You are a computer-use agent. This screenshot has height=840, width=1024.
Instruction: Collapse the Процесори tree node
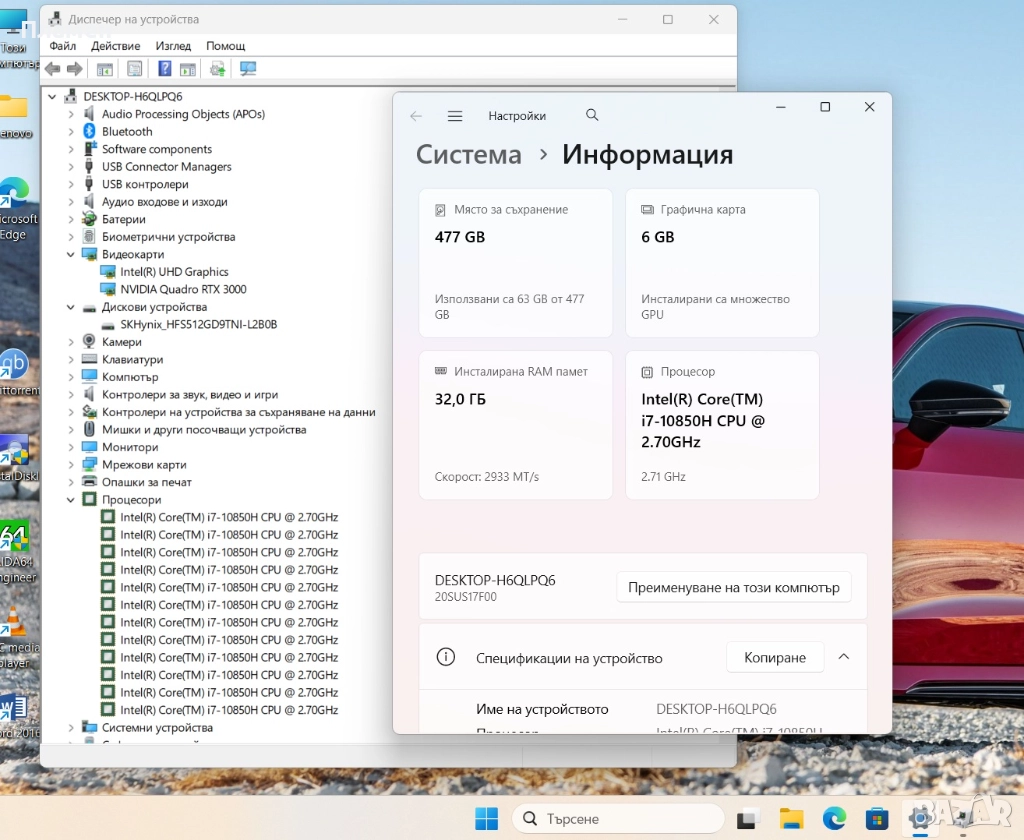tap(71, 500)
